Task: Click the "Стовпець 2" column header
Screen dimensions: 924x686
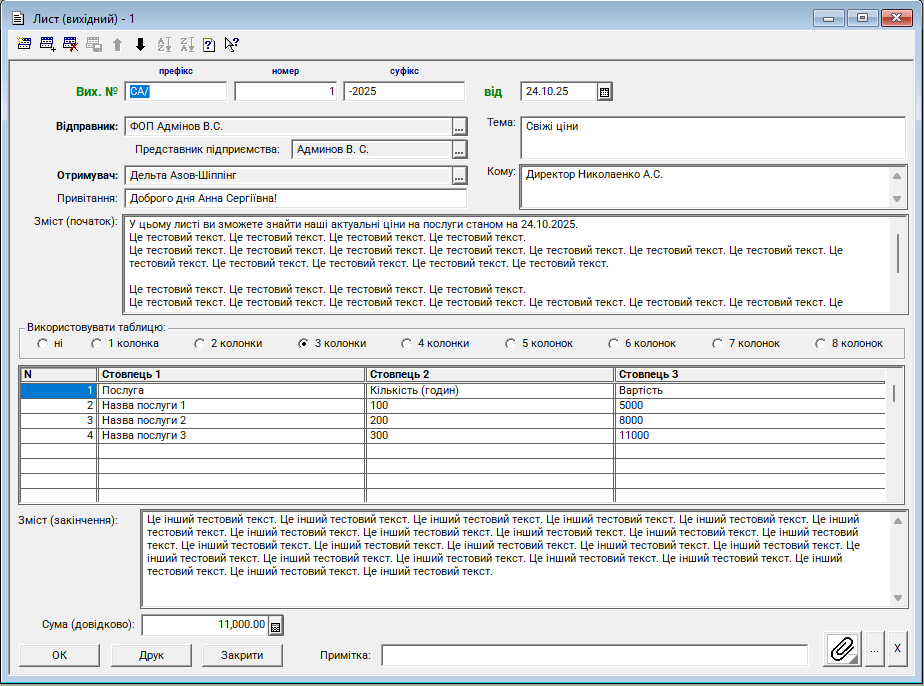Action: (x=490, y=374)
